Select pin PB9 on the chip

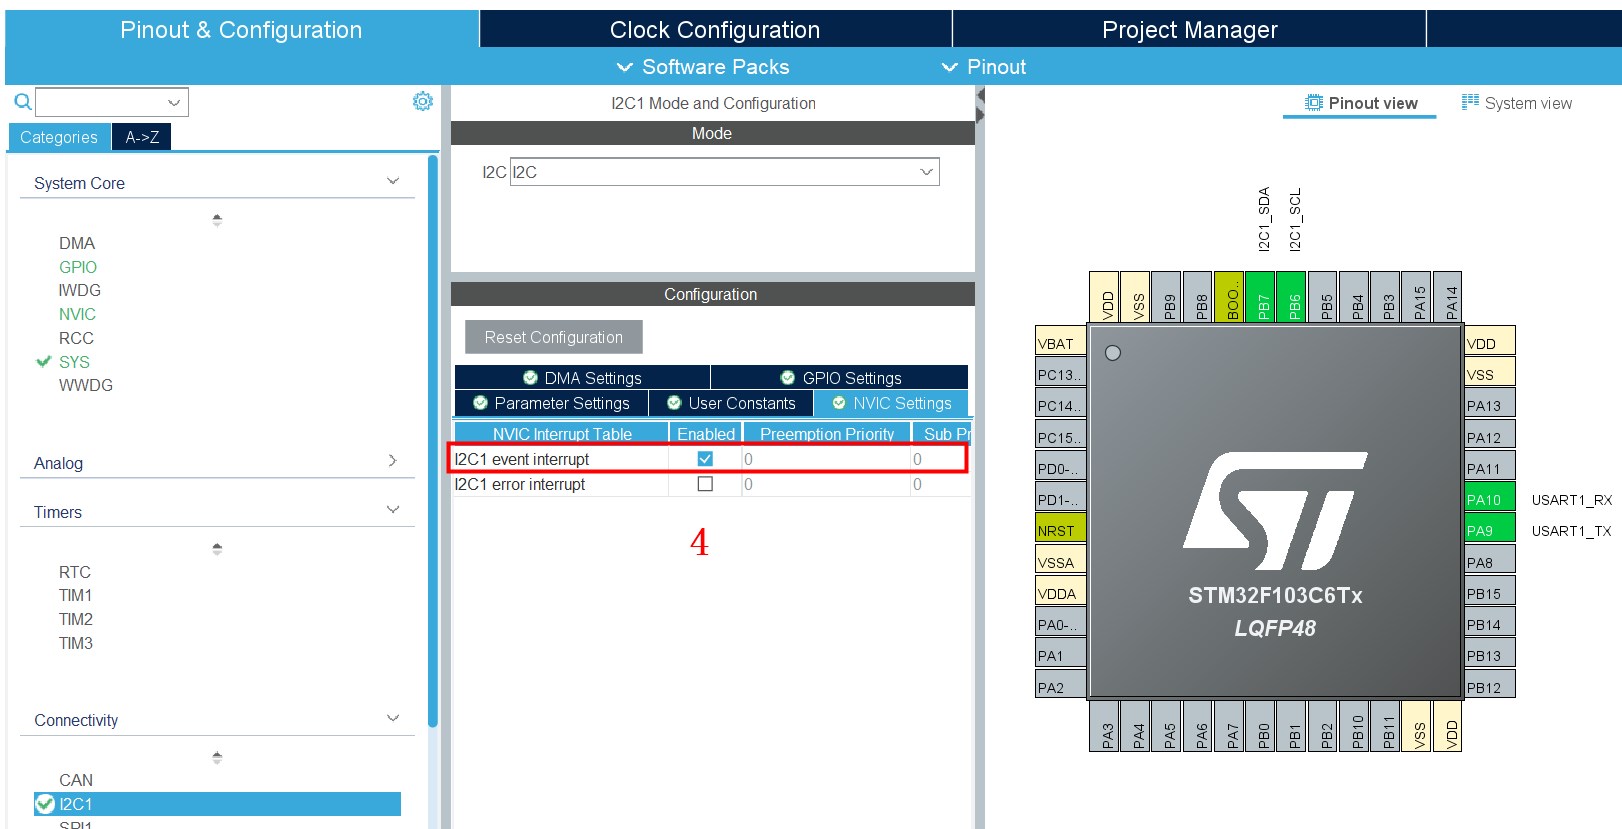click(x=1166, y=296)
